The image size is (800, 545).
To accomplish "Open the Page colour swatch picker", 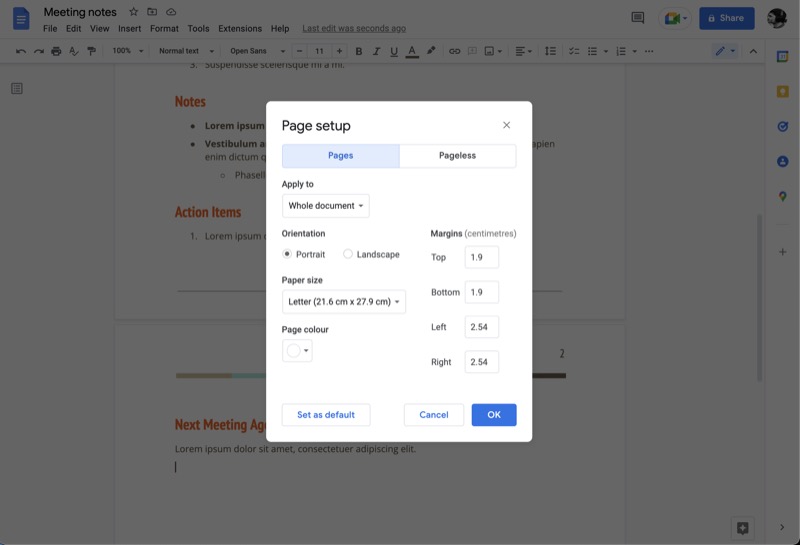I will 297,351.
